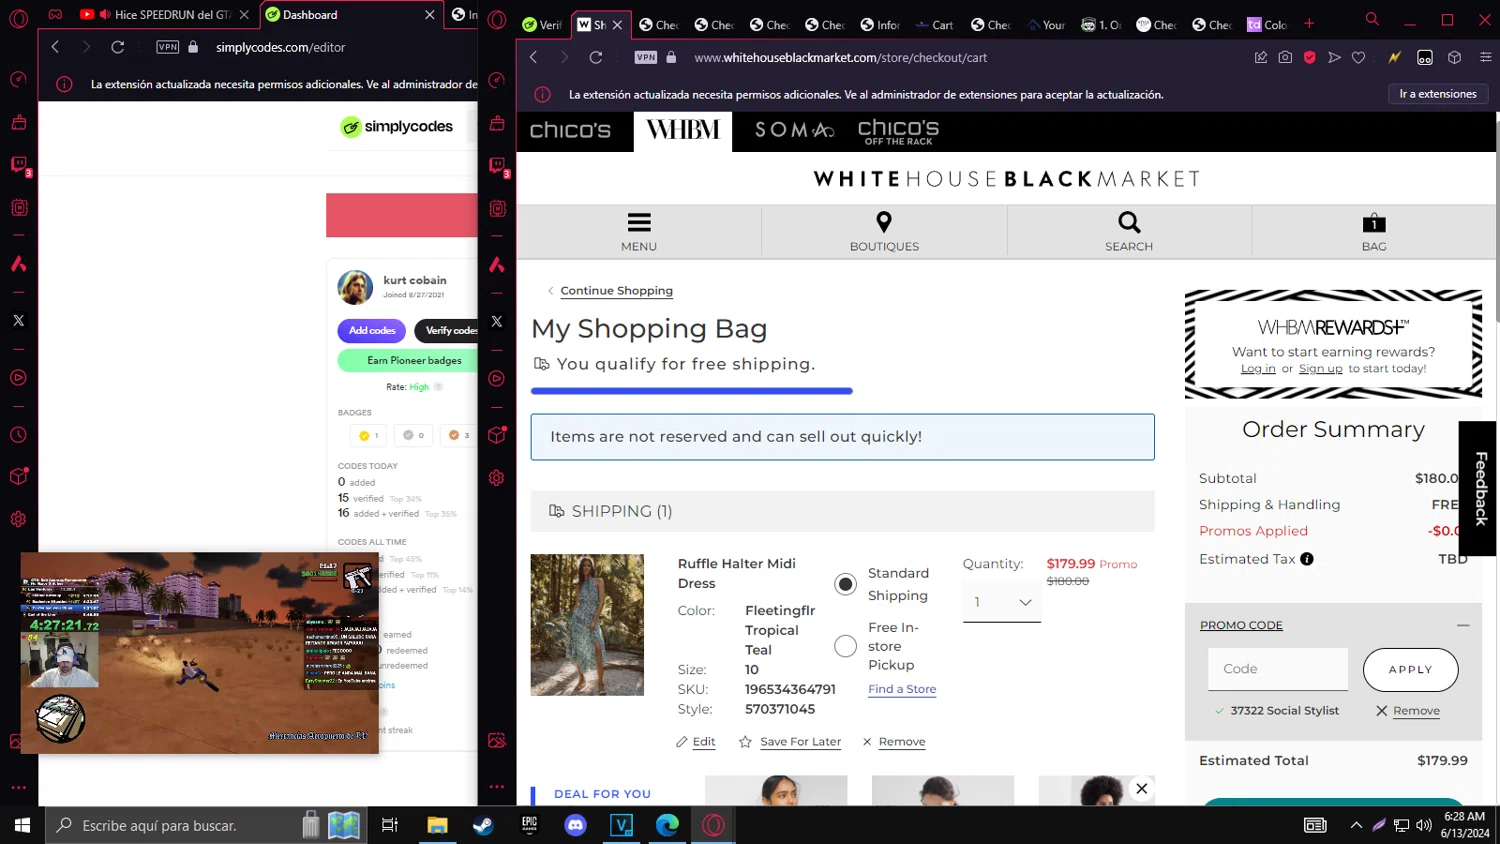
Task: Save the dress for later
Action: tap(790, 742)
